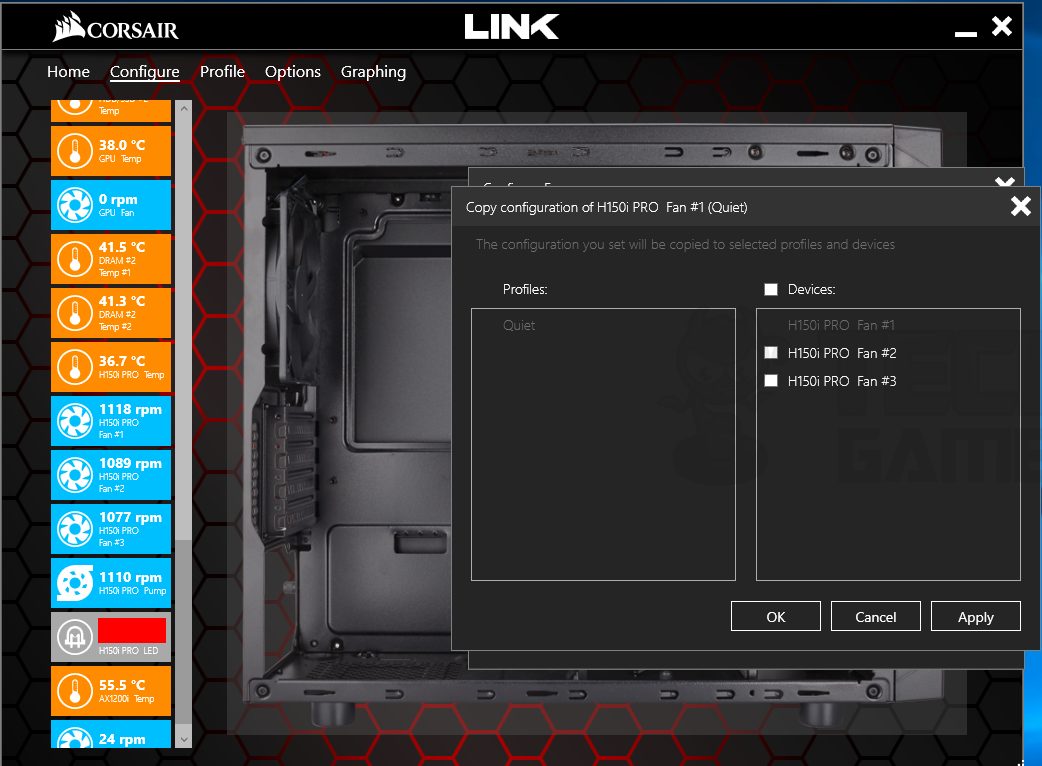The image size is (1042, 766).
Task: Open the Profile tab
Action: [x=223, y=72]
